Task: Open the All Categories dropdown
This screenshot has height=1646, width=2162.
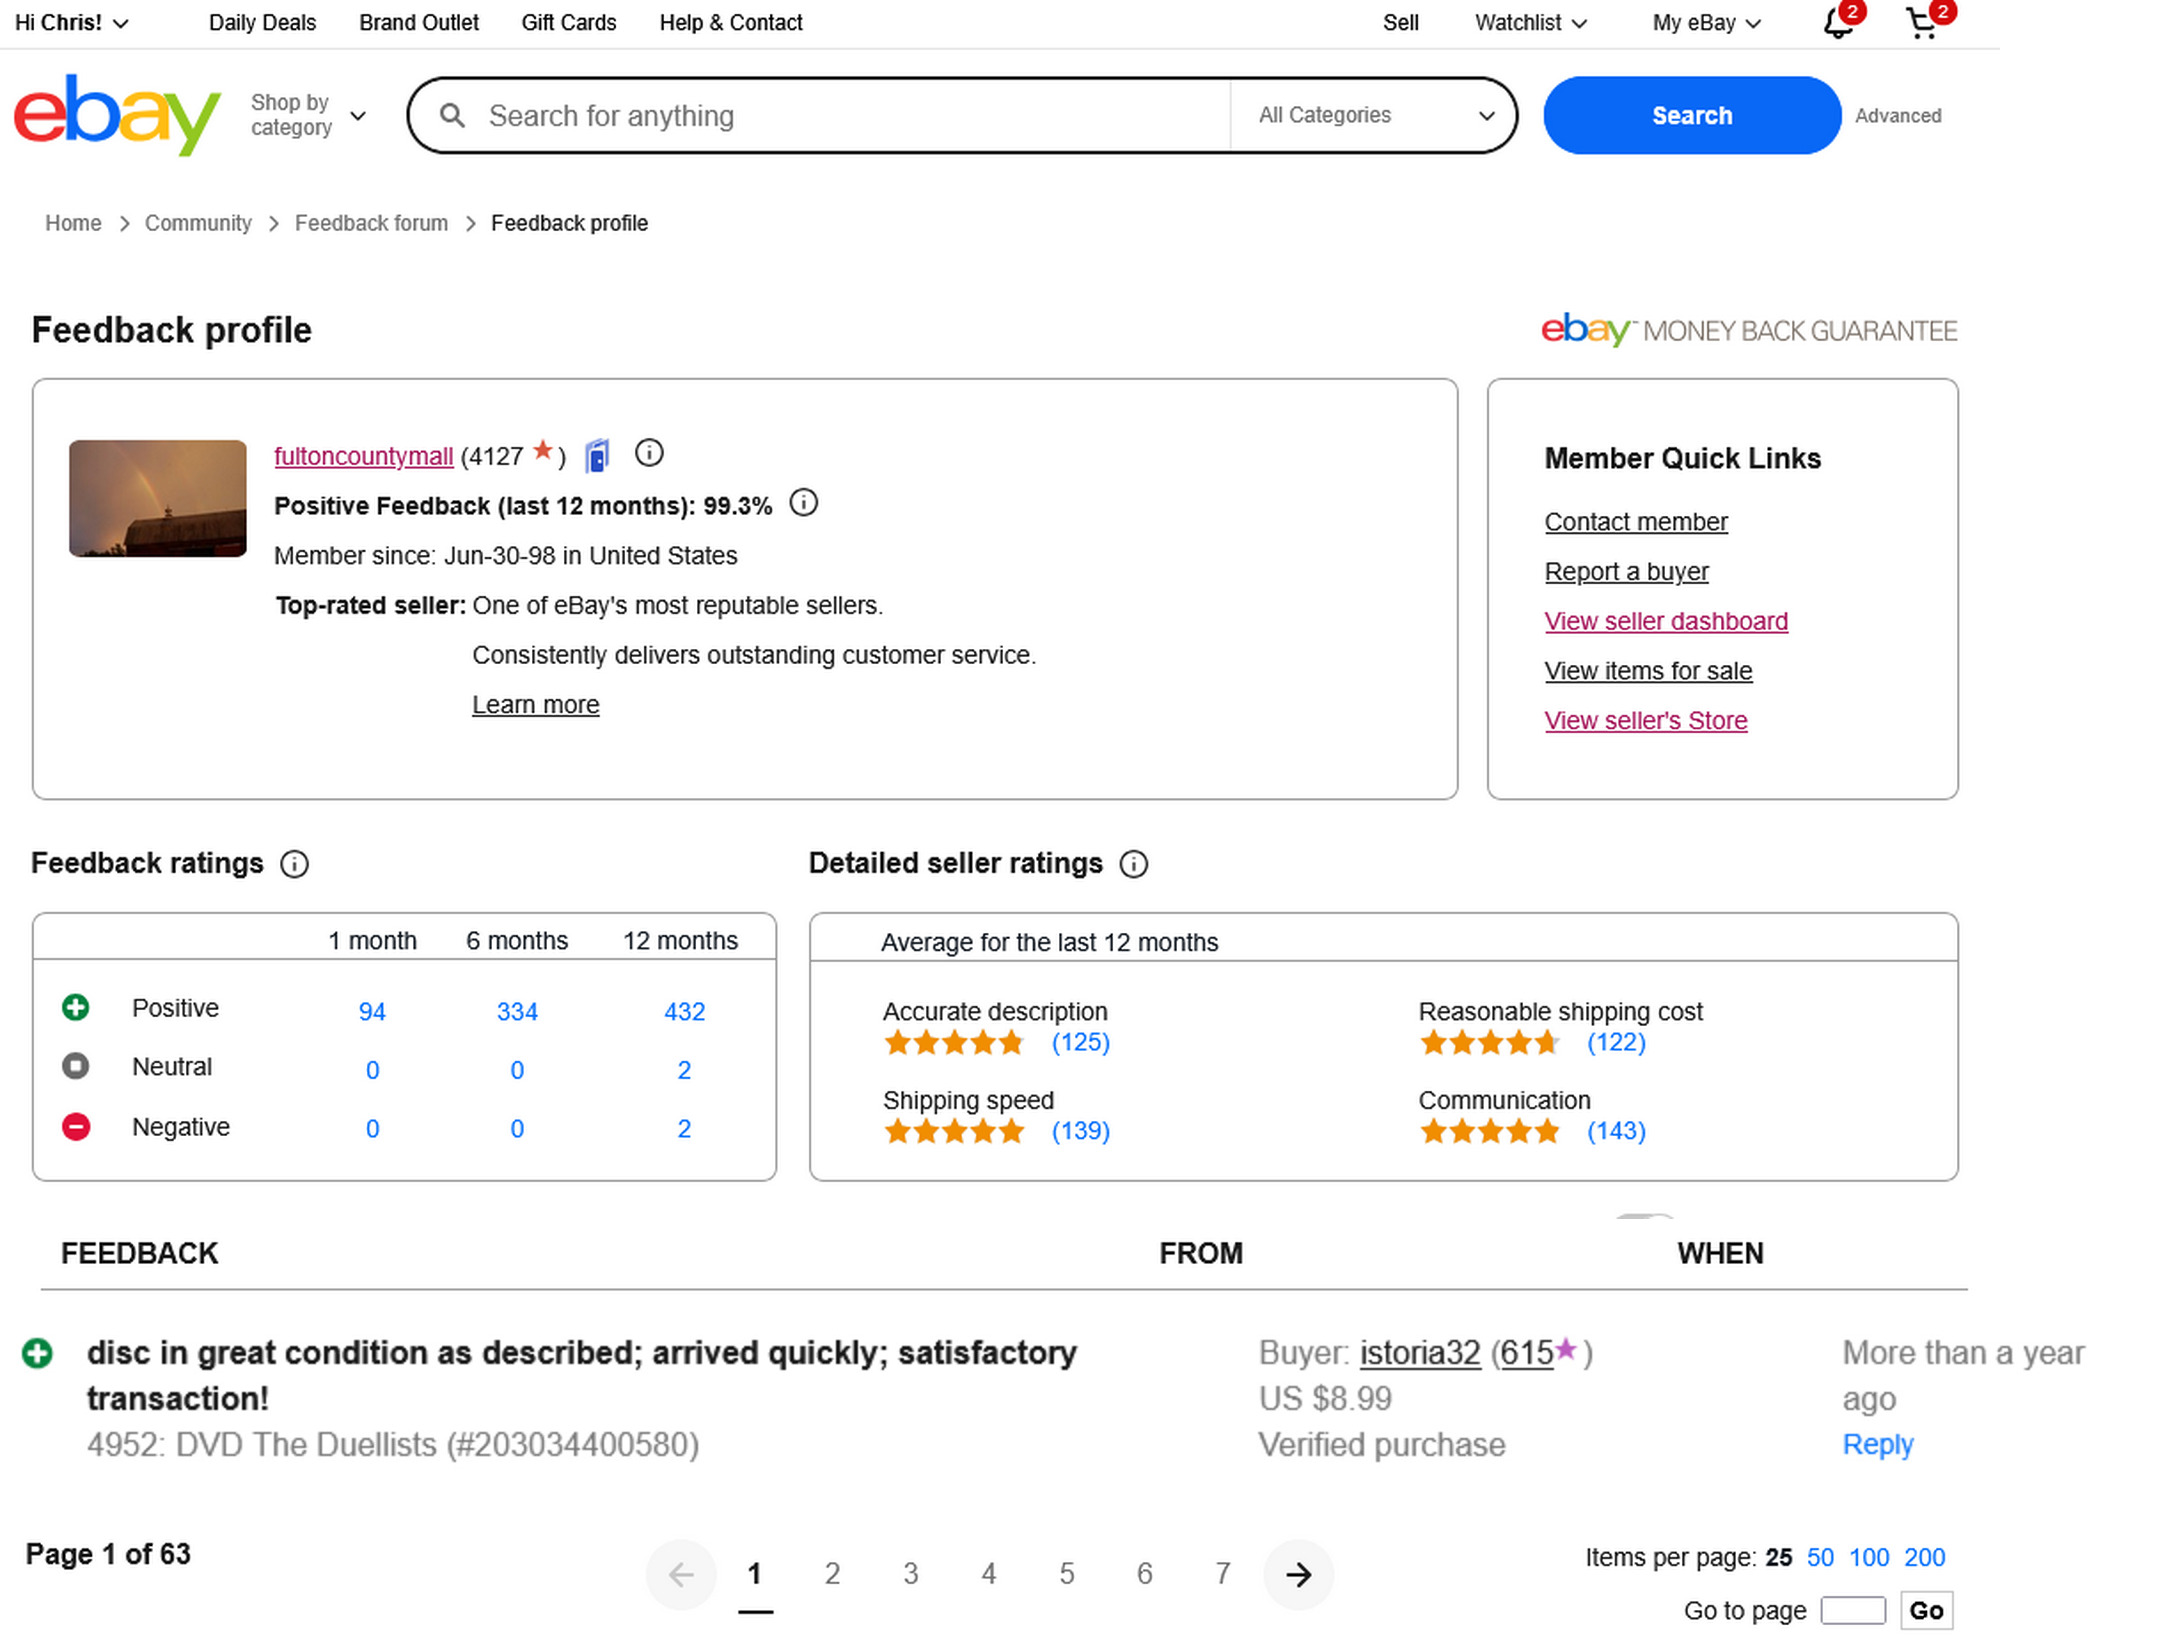Action: [1375, 115]
